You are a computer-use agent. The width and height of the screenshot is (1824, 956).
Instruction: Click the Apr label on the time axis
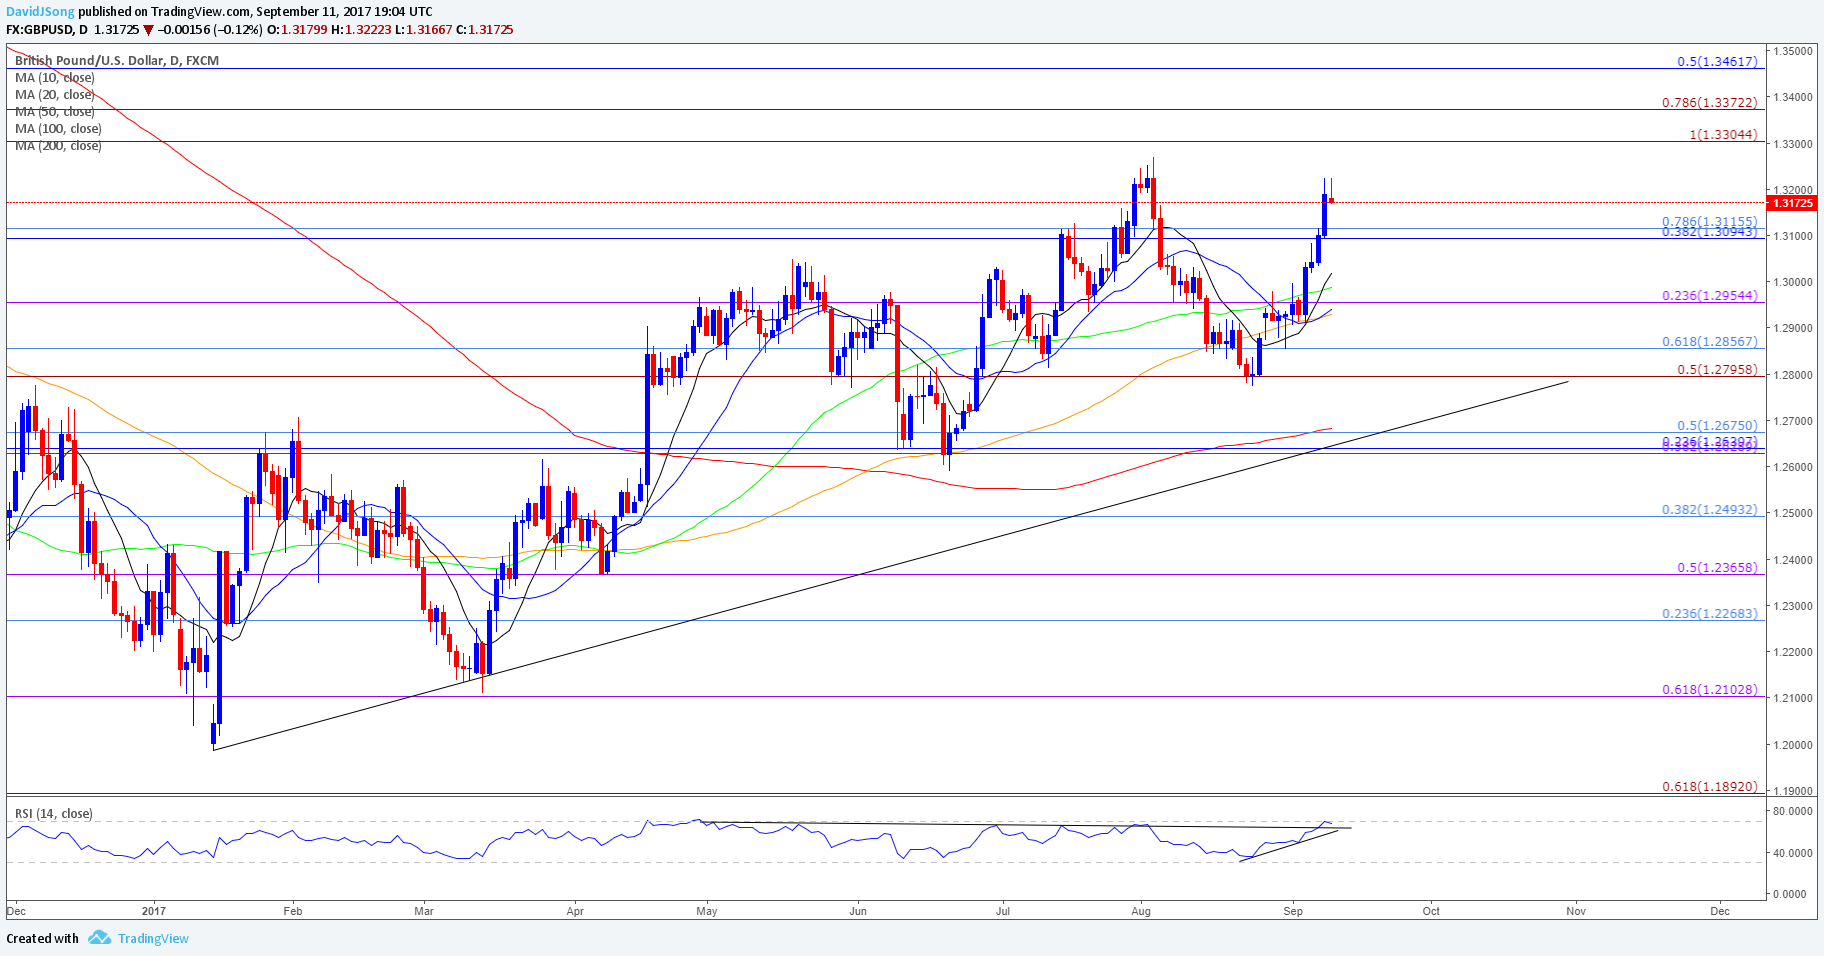click(575, 911)
